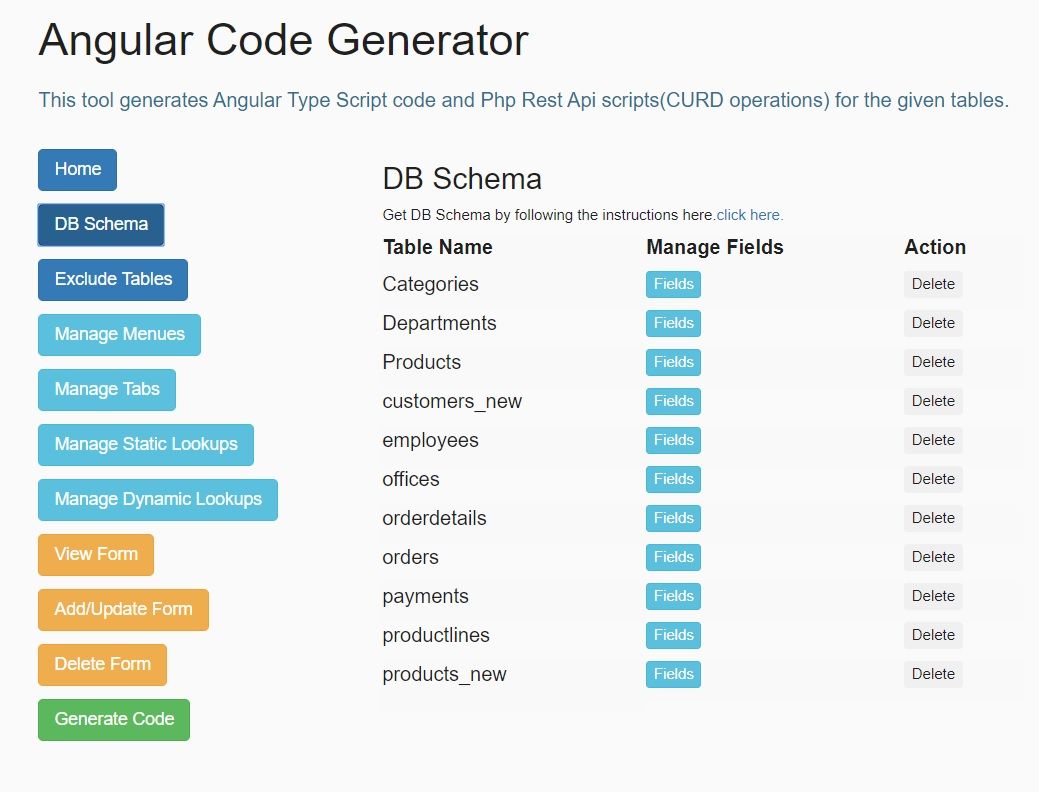Open Fields for customers_new table
Screen dimensions: 1039x792
tap(673, 402)
